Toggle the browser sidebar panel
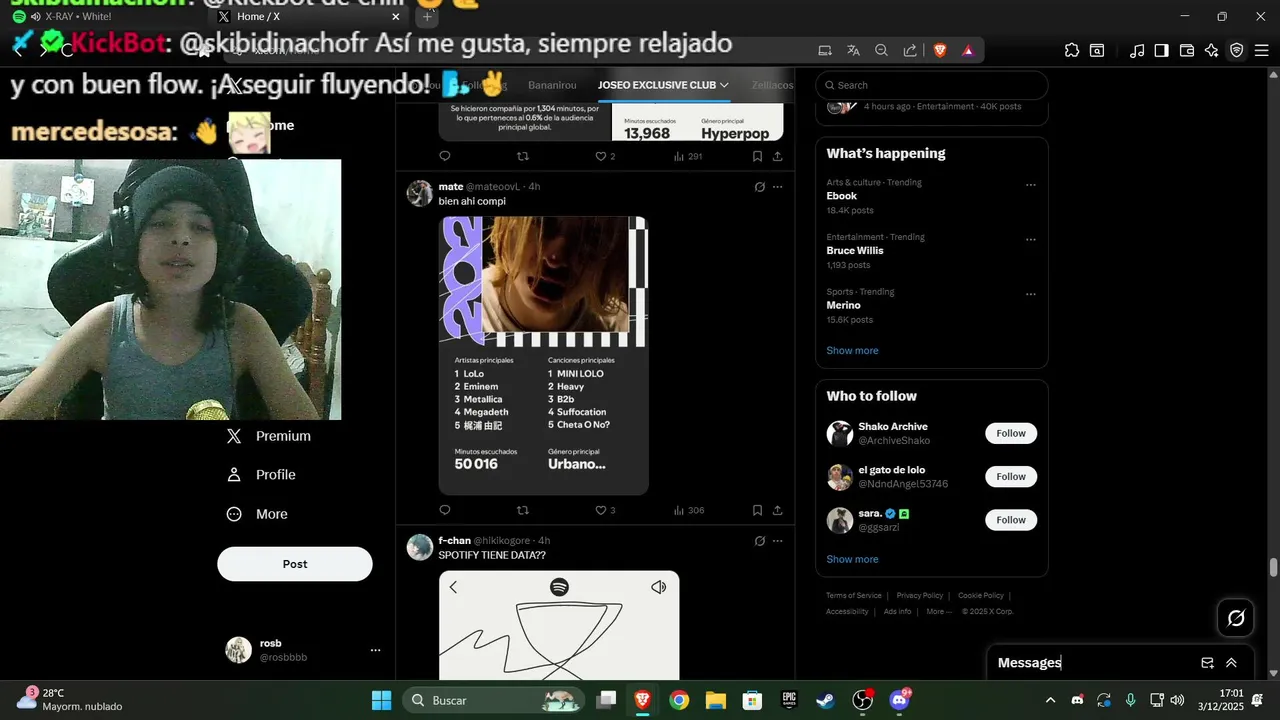 pyautogui.click(x=1161, y=50)
